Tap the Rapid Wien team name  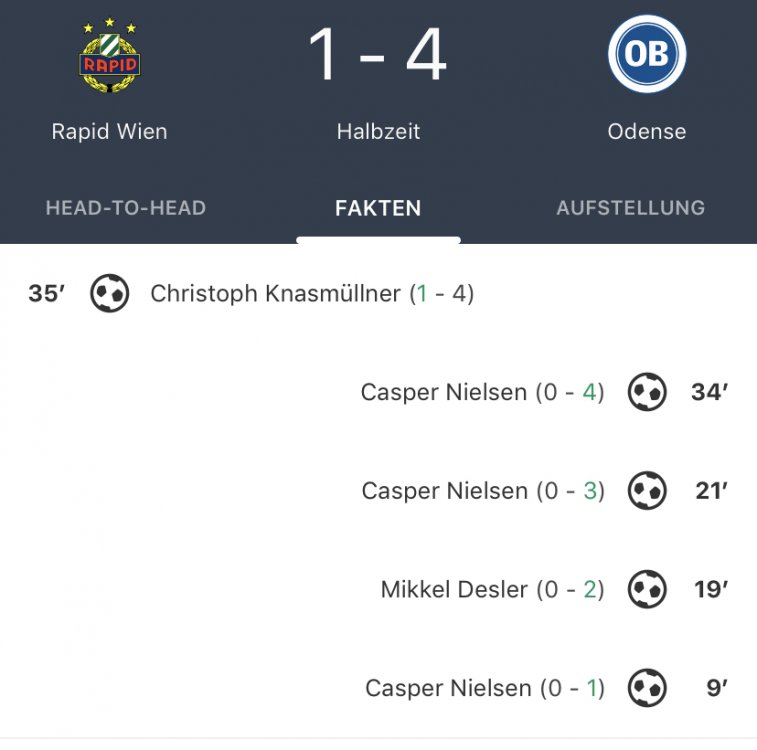pyautogui.click(x=110, y=131)
